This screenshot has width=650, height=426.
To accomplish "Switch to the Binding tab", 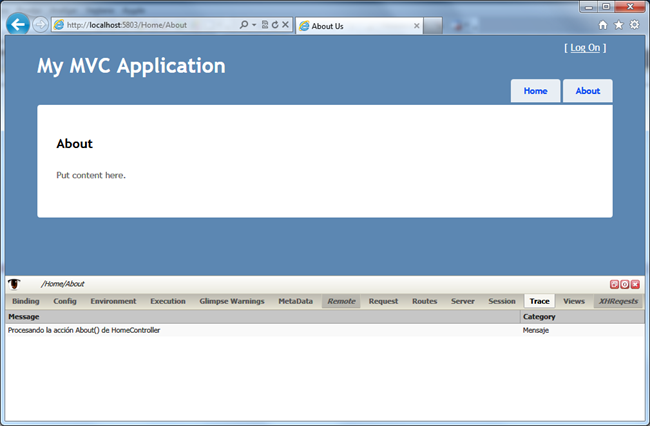I will (x=26, y=301).
